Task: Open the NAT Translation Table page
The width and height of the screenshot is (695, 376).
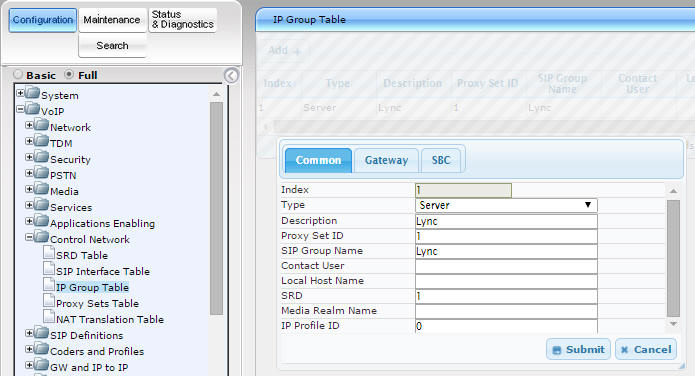Action: (110, 319)
